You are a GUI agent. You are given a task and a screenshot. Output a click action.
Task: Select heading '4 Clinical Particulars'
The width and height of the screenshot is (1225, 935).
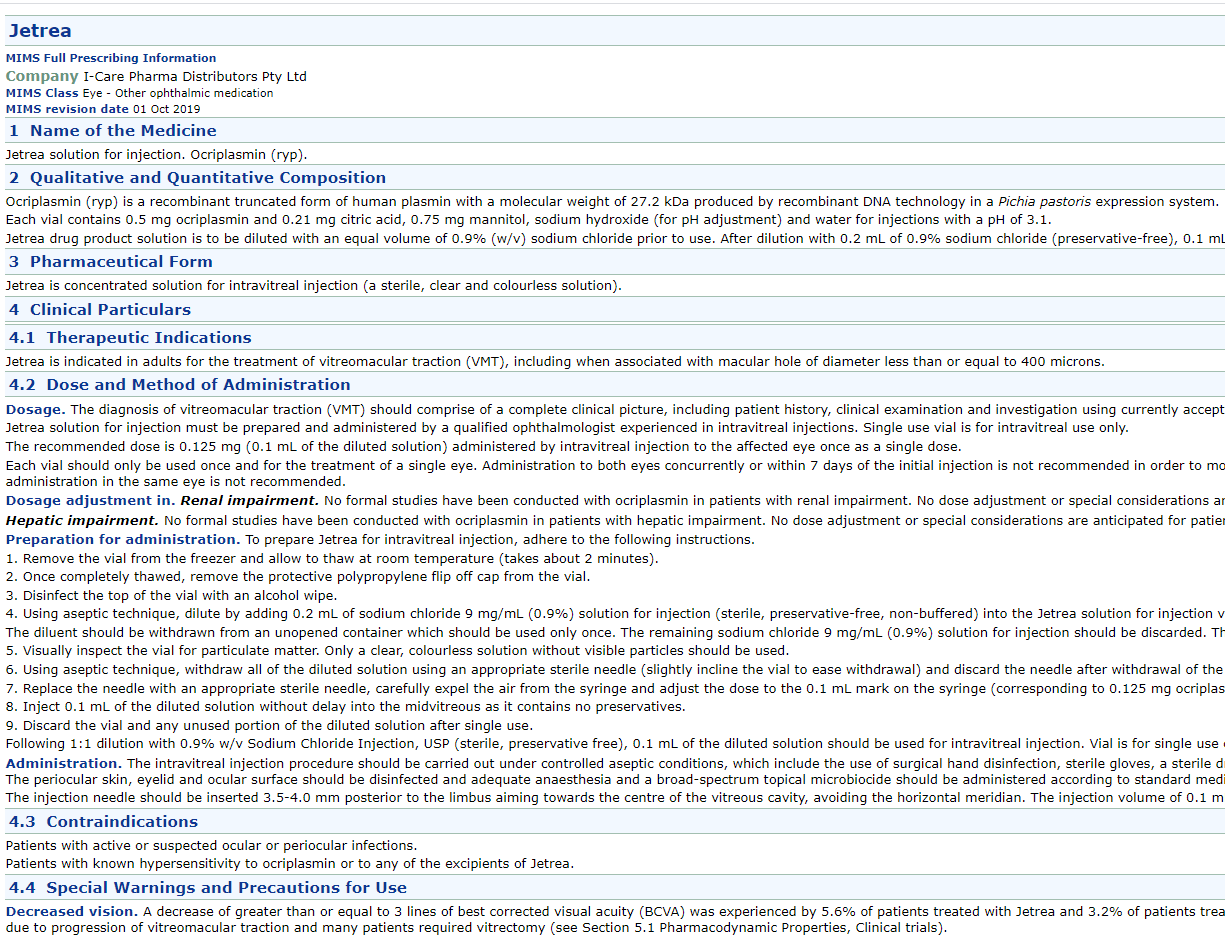pyautogui.click(x=100, y=310)
